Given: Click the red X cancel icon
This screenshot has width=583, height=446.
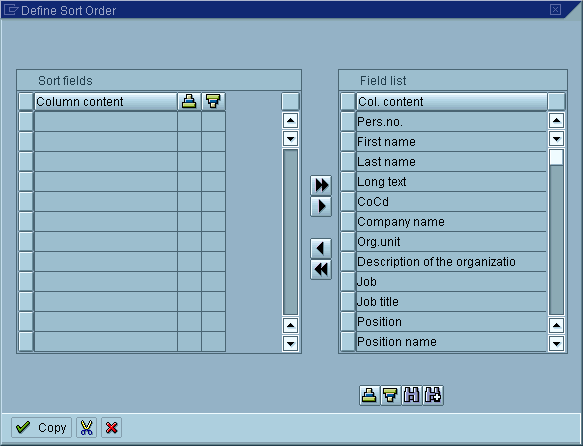Looking at the screenshot, I should click(x=111, y=427).
